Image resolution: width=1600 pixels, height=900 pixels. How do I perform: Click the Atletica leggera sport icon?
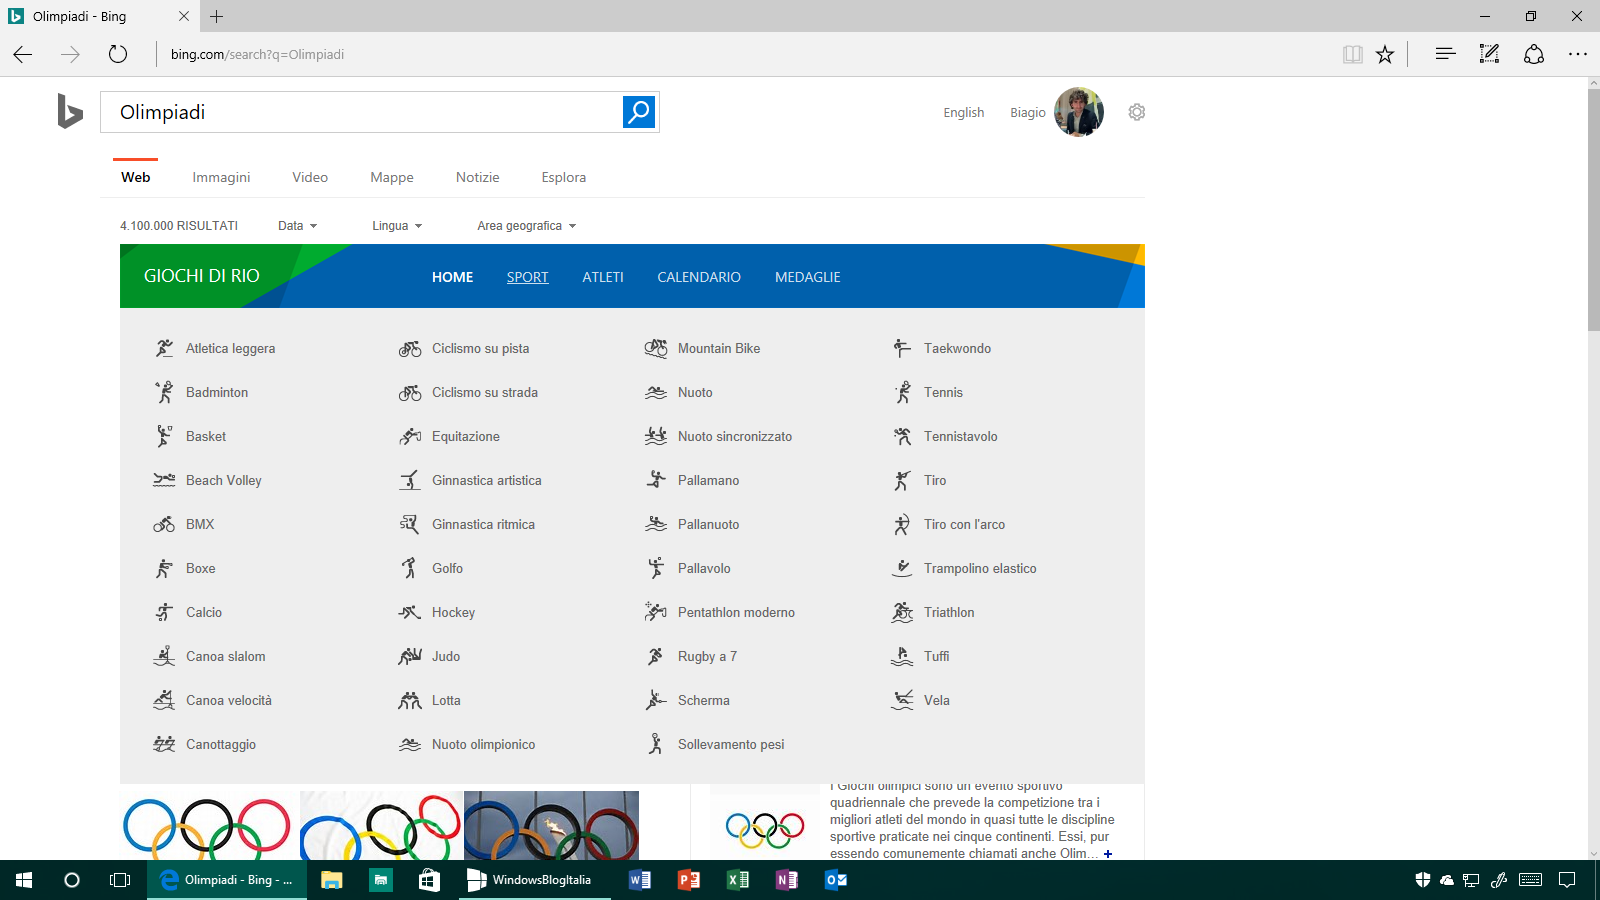pos(164,348)
